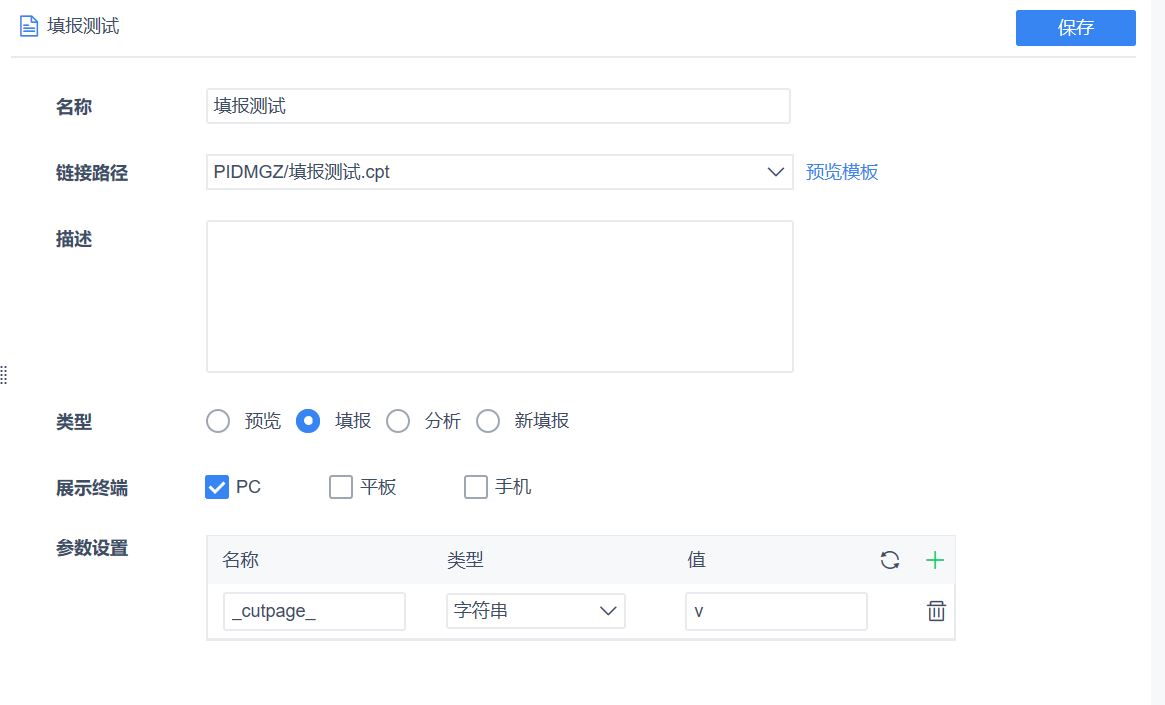Click the left edge panel drag handle
1165x705 pixels.
point(4,375)
